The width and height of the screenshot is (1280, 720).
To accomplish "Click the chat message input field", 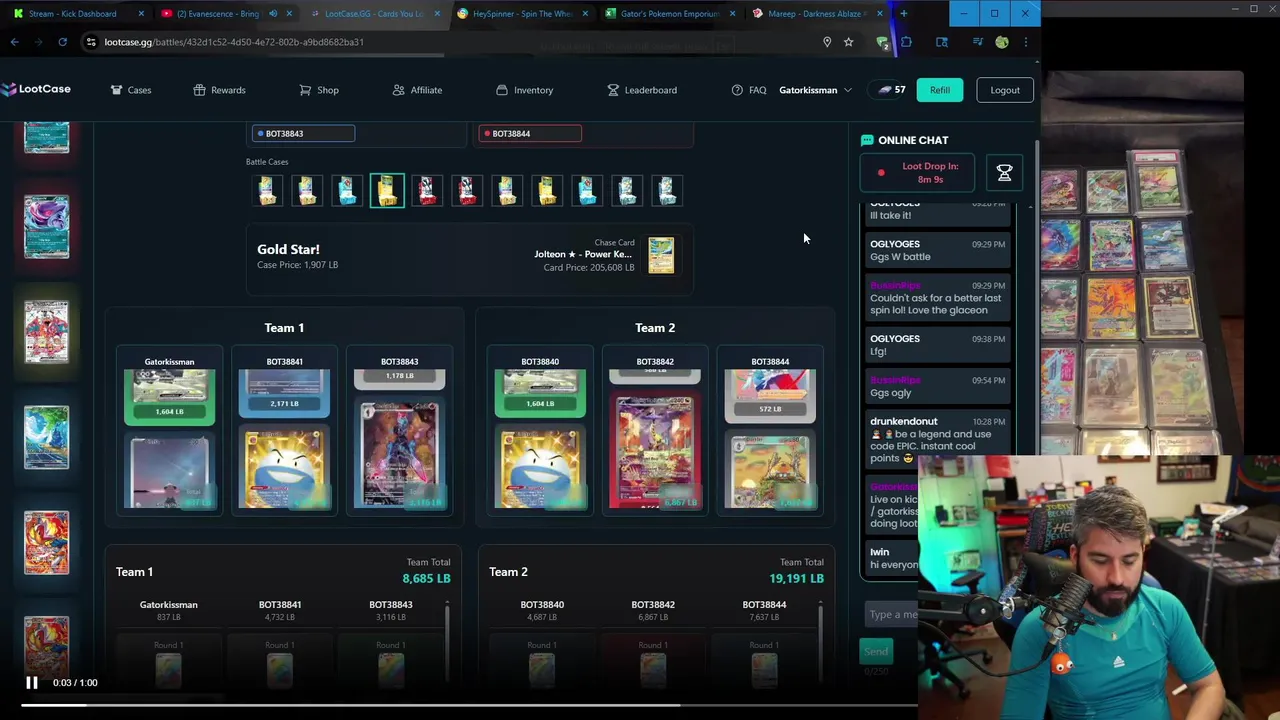I will pos(891,614).
